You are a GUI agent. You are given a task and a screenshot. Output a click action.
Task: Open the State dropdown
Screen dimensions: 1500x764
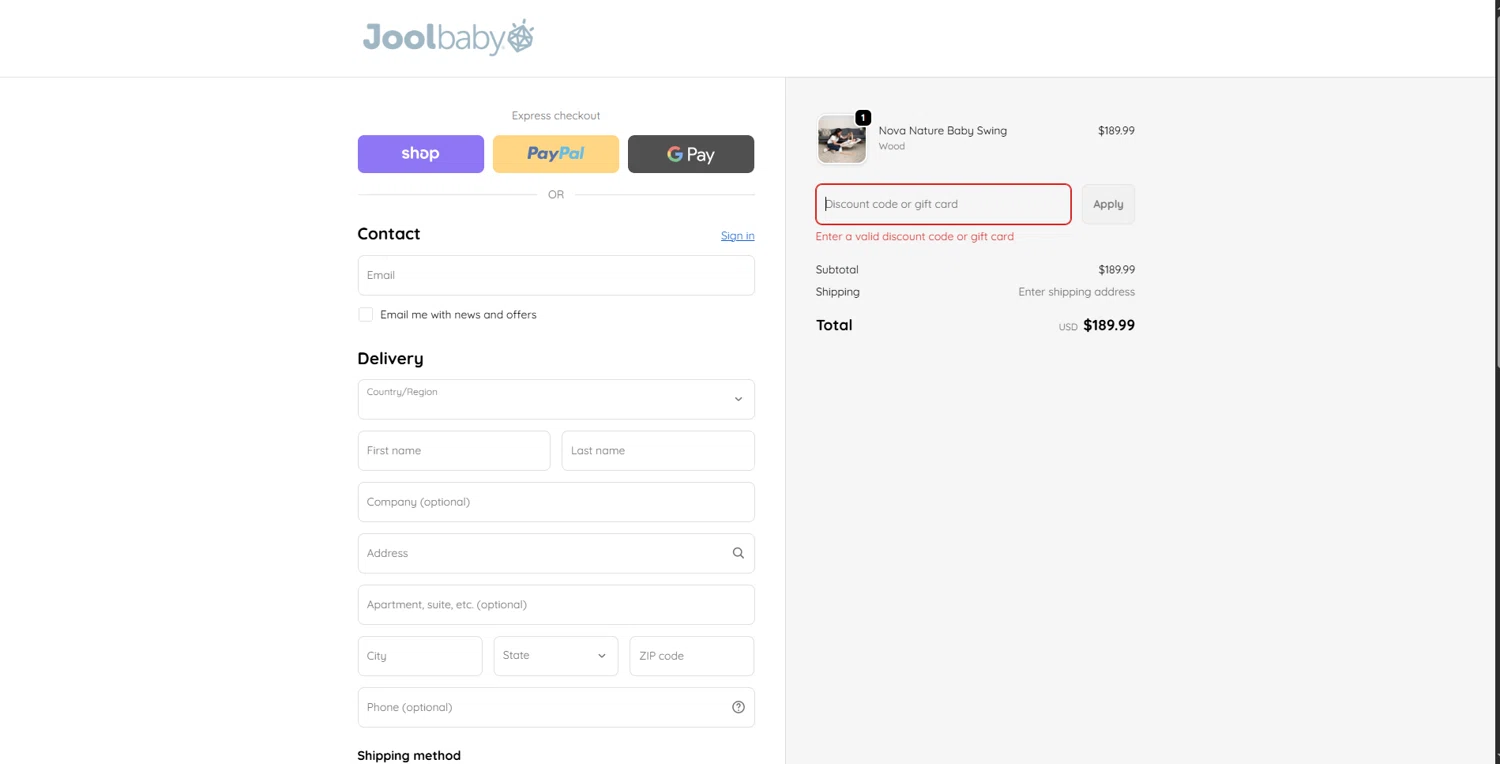556,656
